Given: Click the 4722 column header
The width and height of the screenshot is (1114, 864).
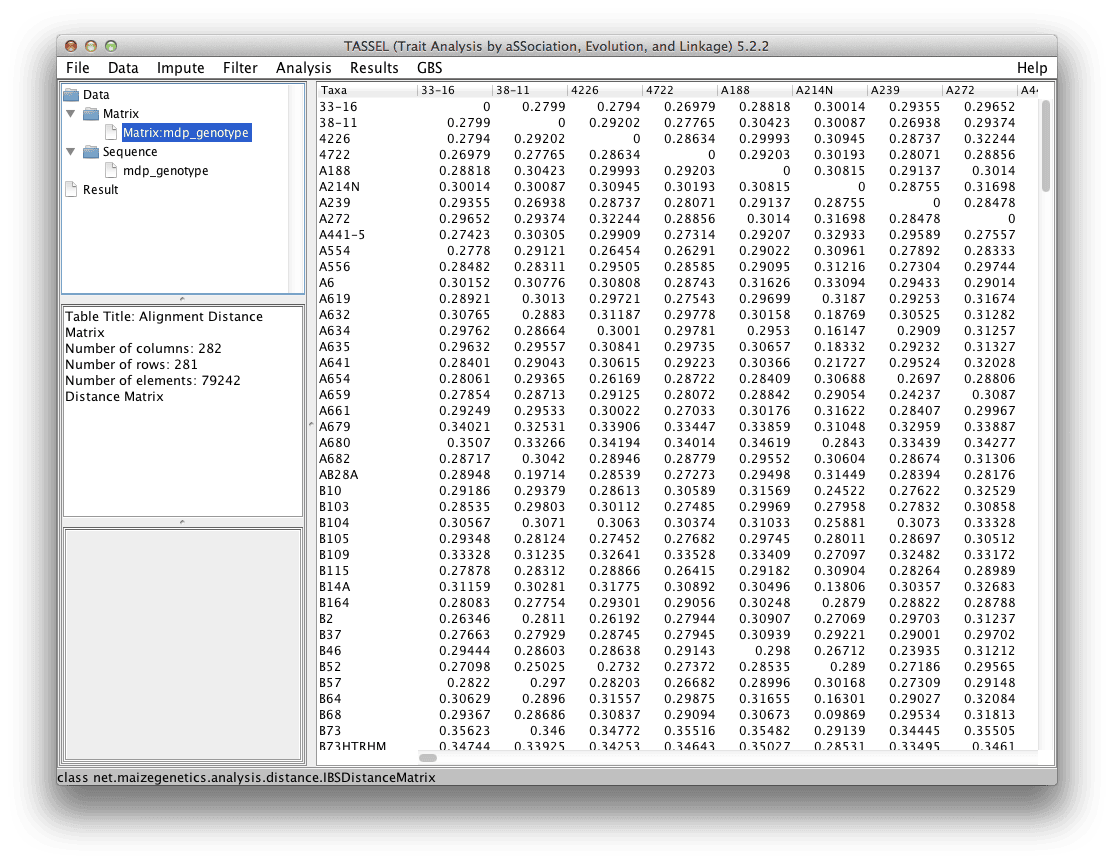Looking at the screenshot, I should click(679, 90).
